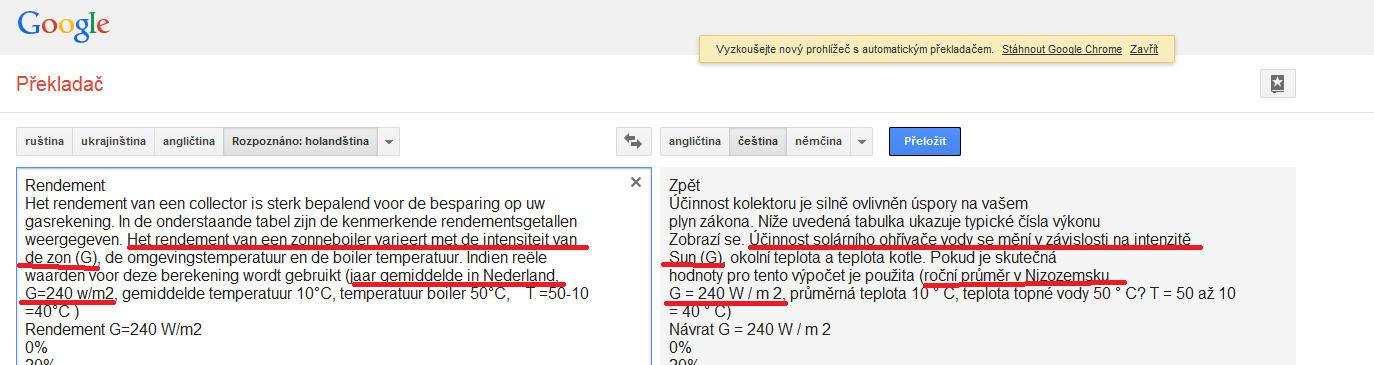The height and width of the screenshot is (365, 1374).
Task: Click the yellow browser promo notification bar
Action: 937,49
